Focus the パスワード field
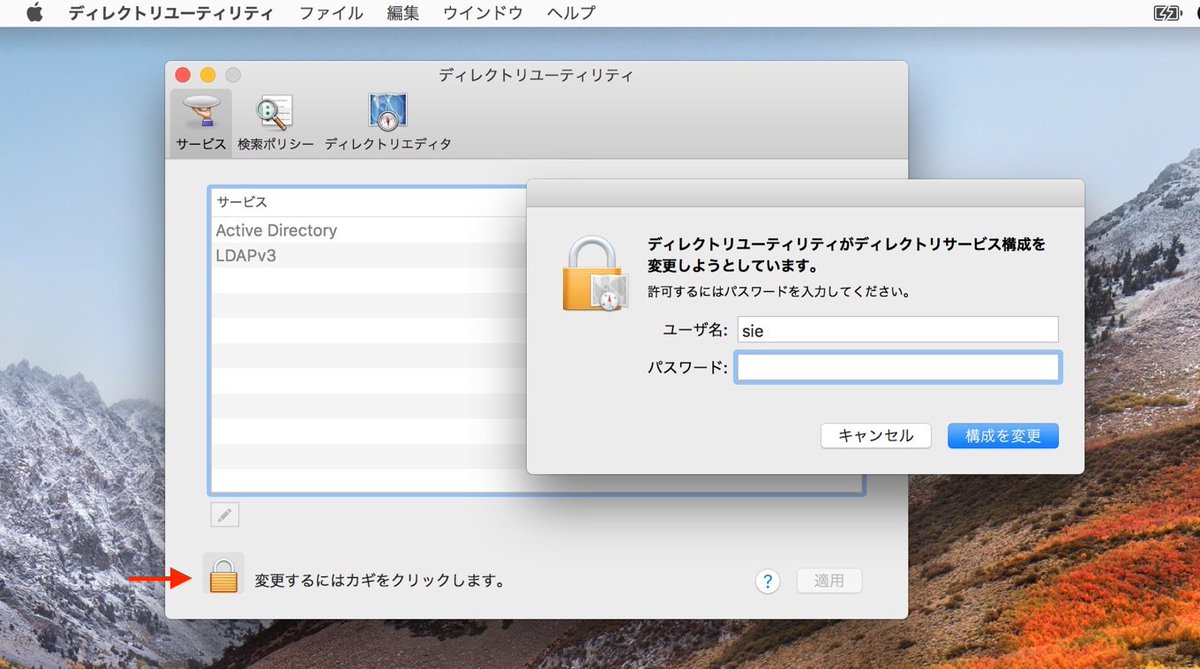Viewport: 1200px width, 669px height. pyautogui.click(x=897, y=368)
